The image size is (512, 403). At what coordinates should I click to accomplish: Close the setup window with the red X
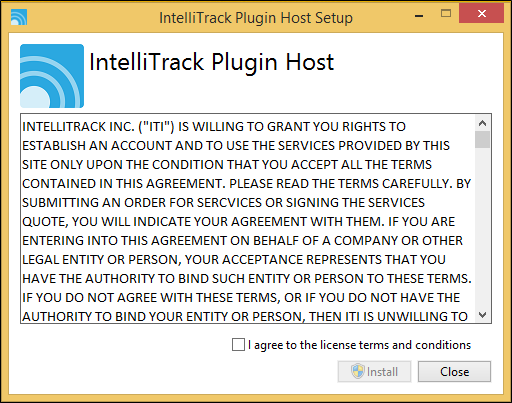[481, 14]
